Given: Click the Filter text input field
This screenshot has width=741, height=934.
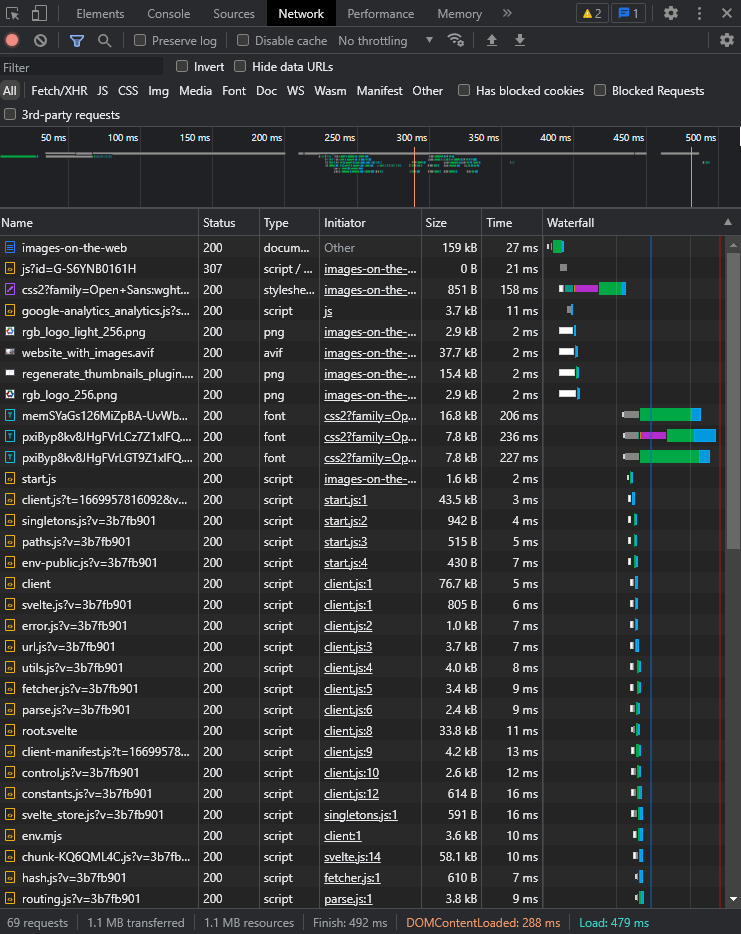Looking at the screenshot, I should coord(82,67).
